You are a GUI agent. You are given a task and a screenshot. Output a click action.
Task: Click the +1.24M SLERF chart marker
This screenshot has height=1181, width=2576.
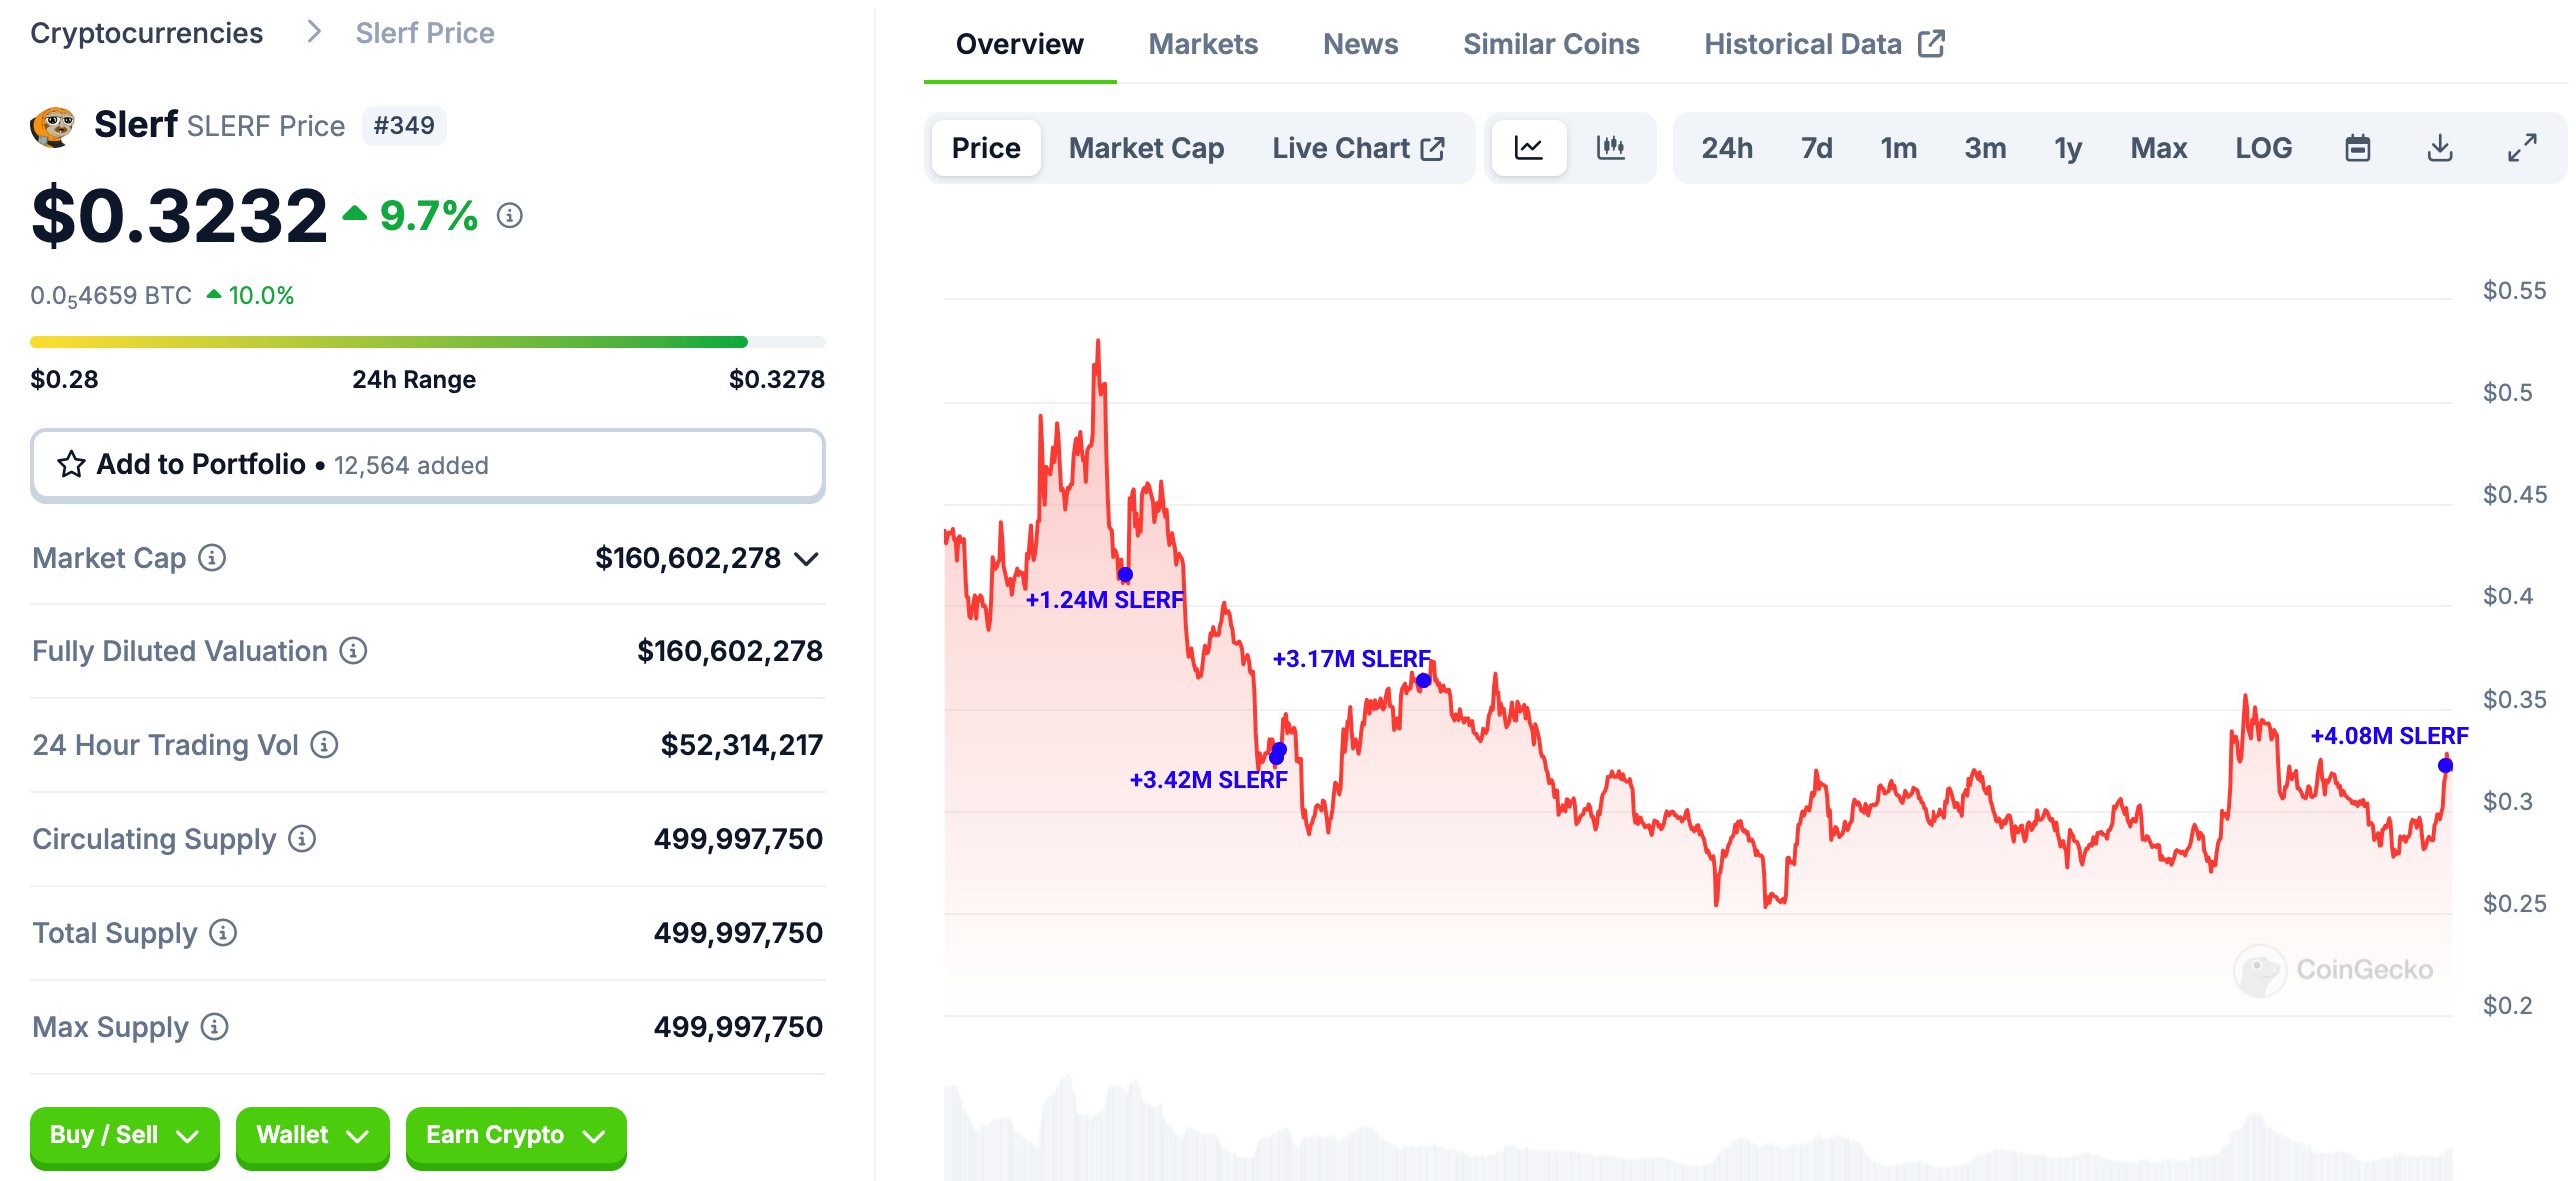coord(1125,574)
